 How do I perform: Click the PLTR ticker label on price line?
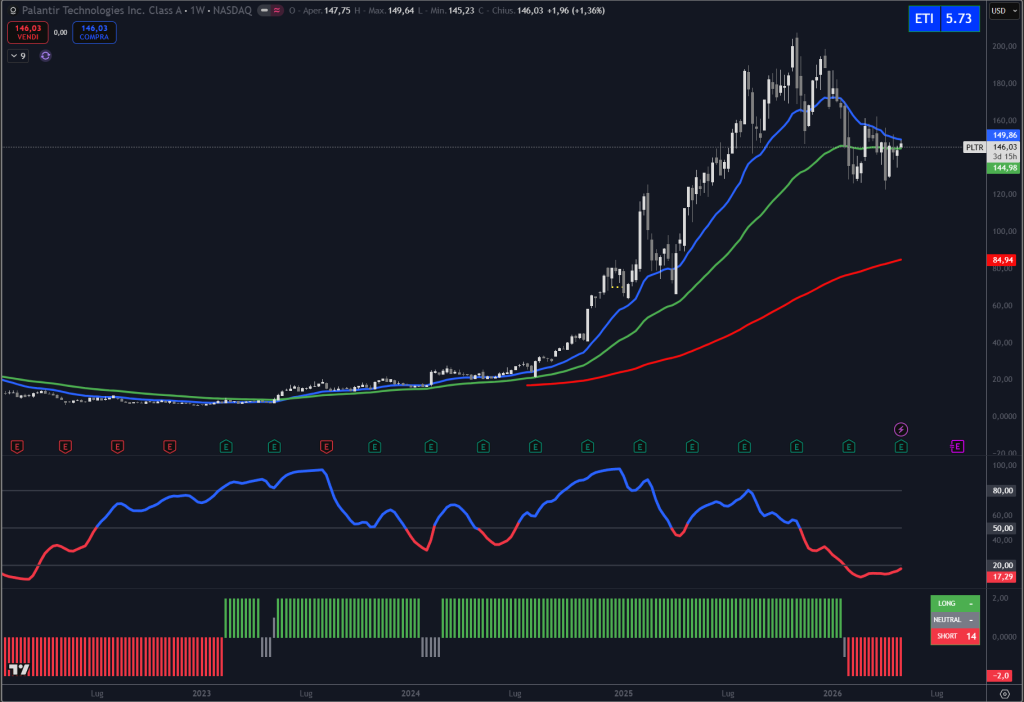click(x=974, y=148)
